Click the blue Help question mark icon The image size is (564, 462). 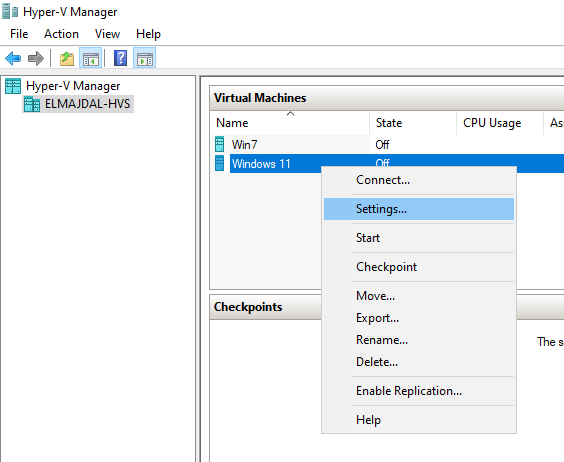120,58
